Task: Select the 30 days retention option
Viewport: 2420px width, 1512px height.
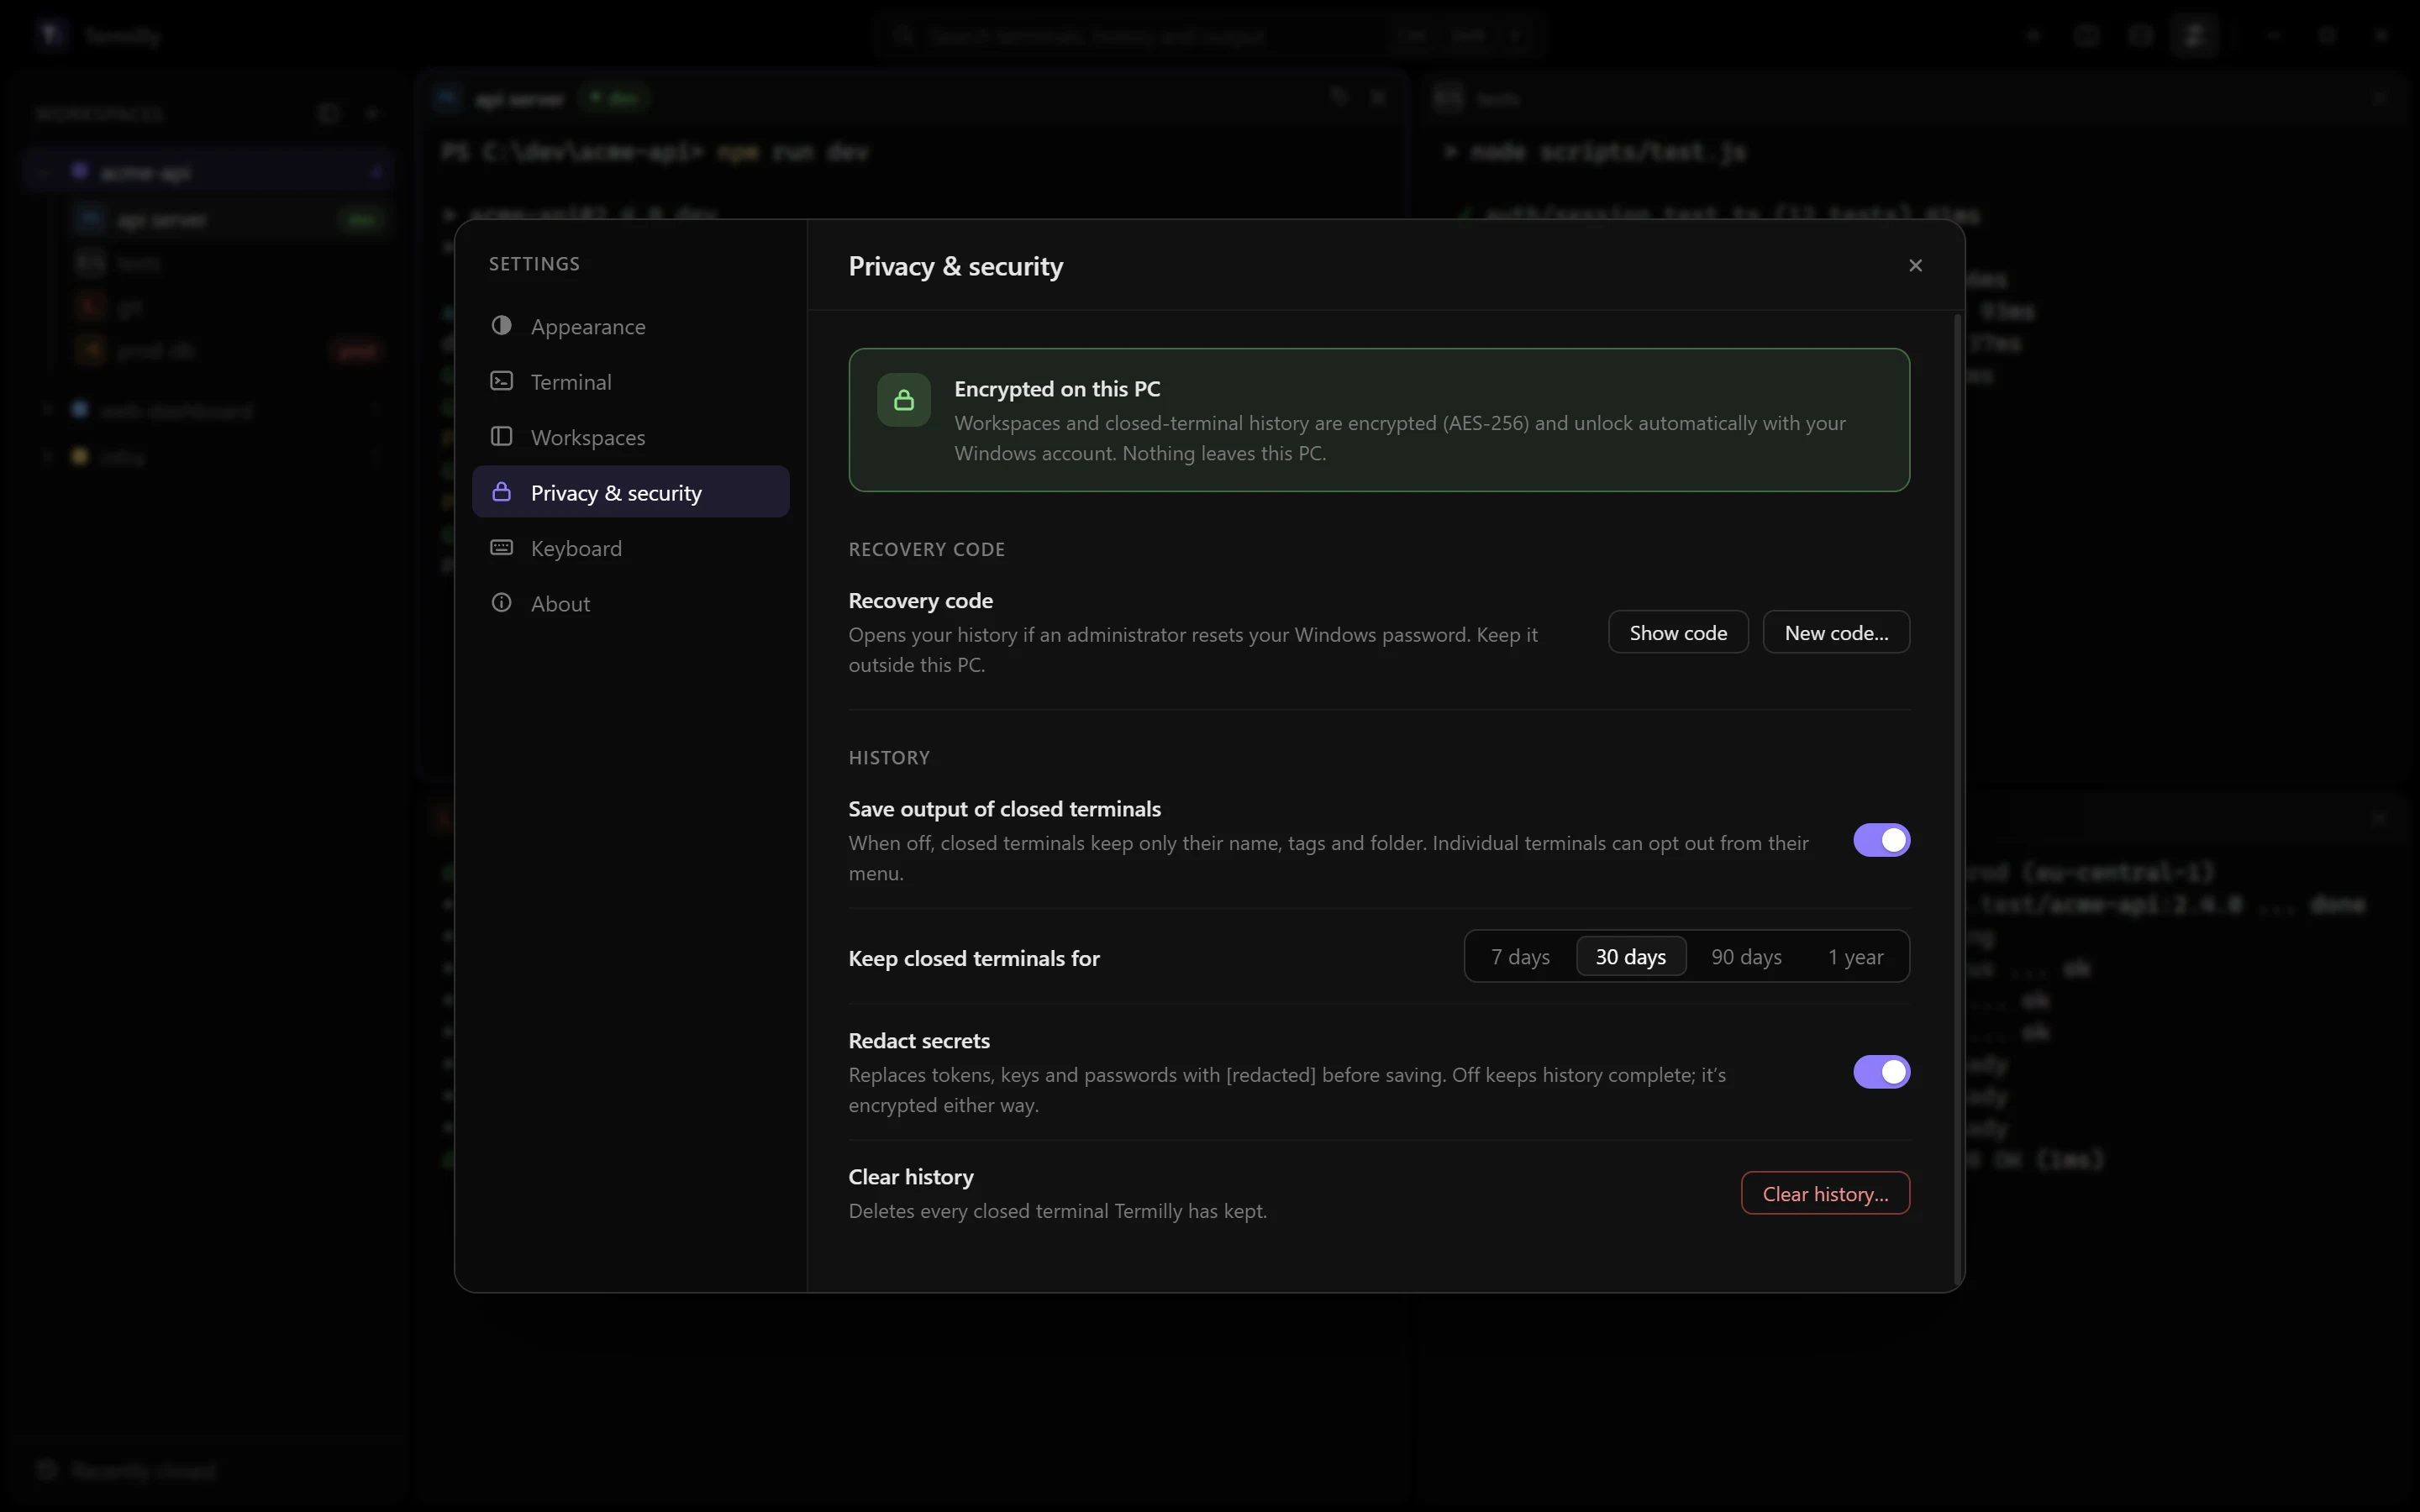Action: (x=1630, y=956)
